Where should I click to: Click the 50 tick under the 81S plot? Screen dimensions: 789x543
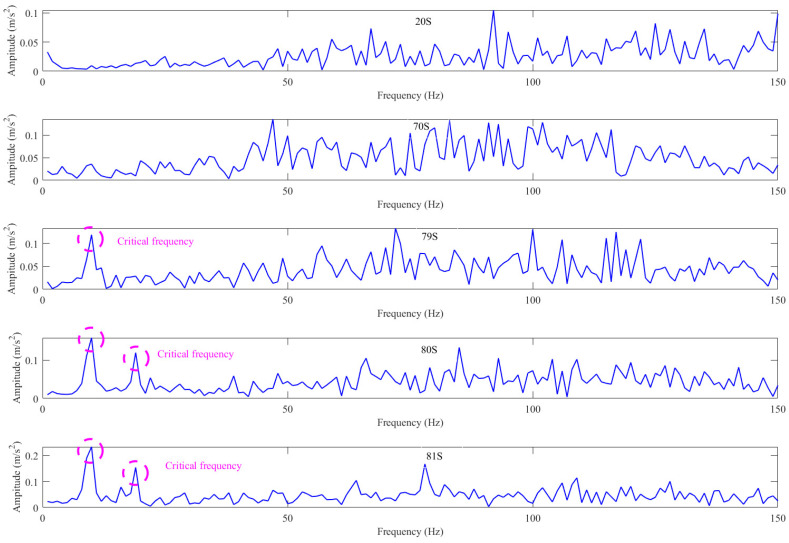287,518
